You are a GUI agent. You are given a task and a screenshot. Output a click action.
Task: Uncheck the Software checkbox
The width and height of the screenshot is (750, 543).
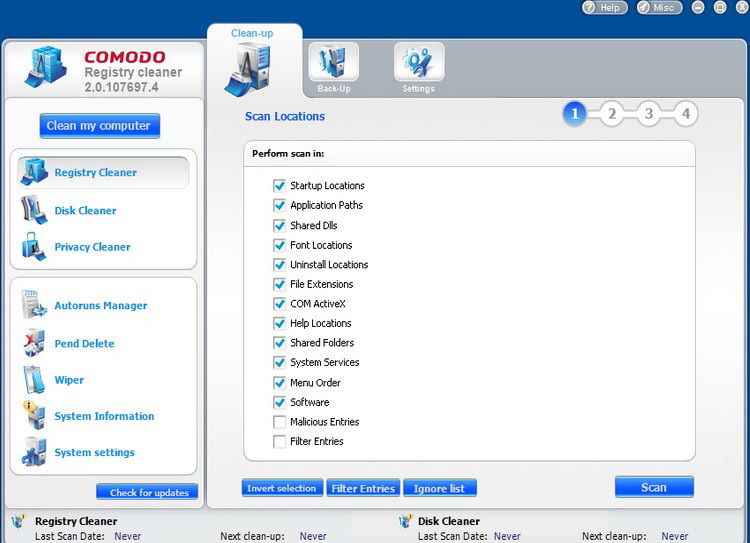click(x=279, y=402)
